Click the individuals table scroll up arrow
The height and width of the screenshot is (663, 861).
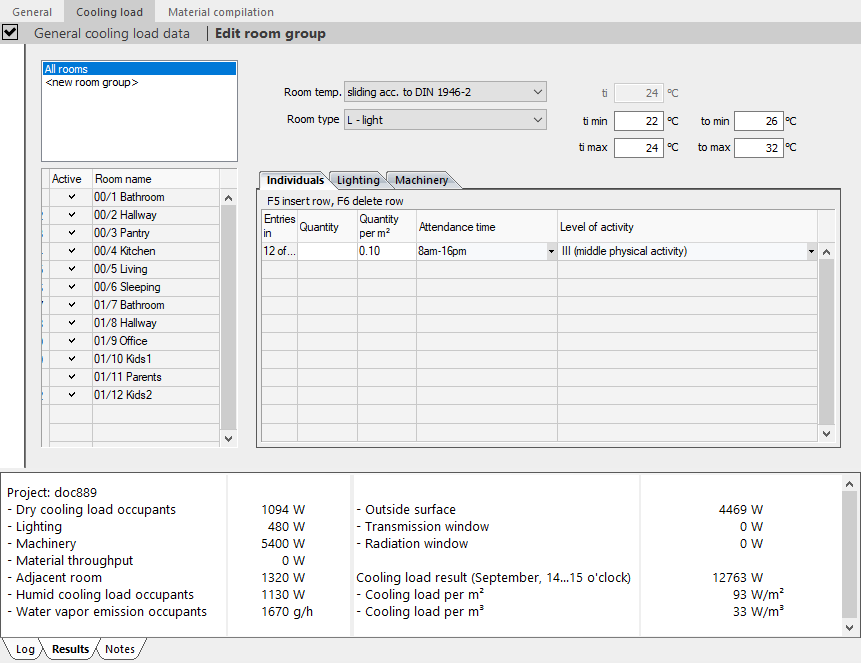826,252
